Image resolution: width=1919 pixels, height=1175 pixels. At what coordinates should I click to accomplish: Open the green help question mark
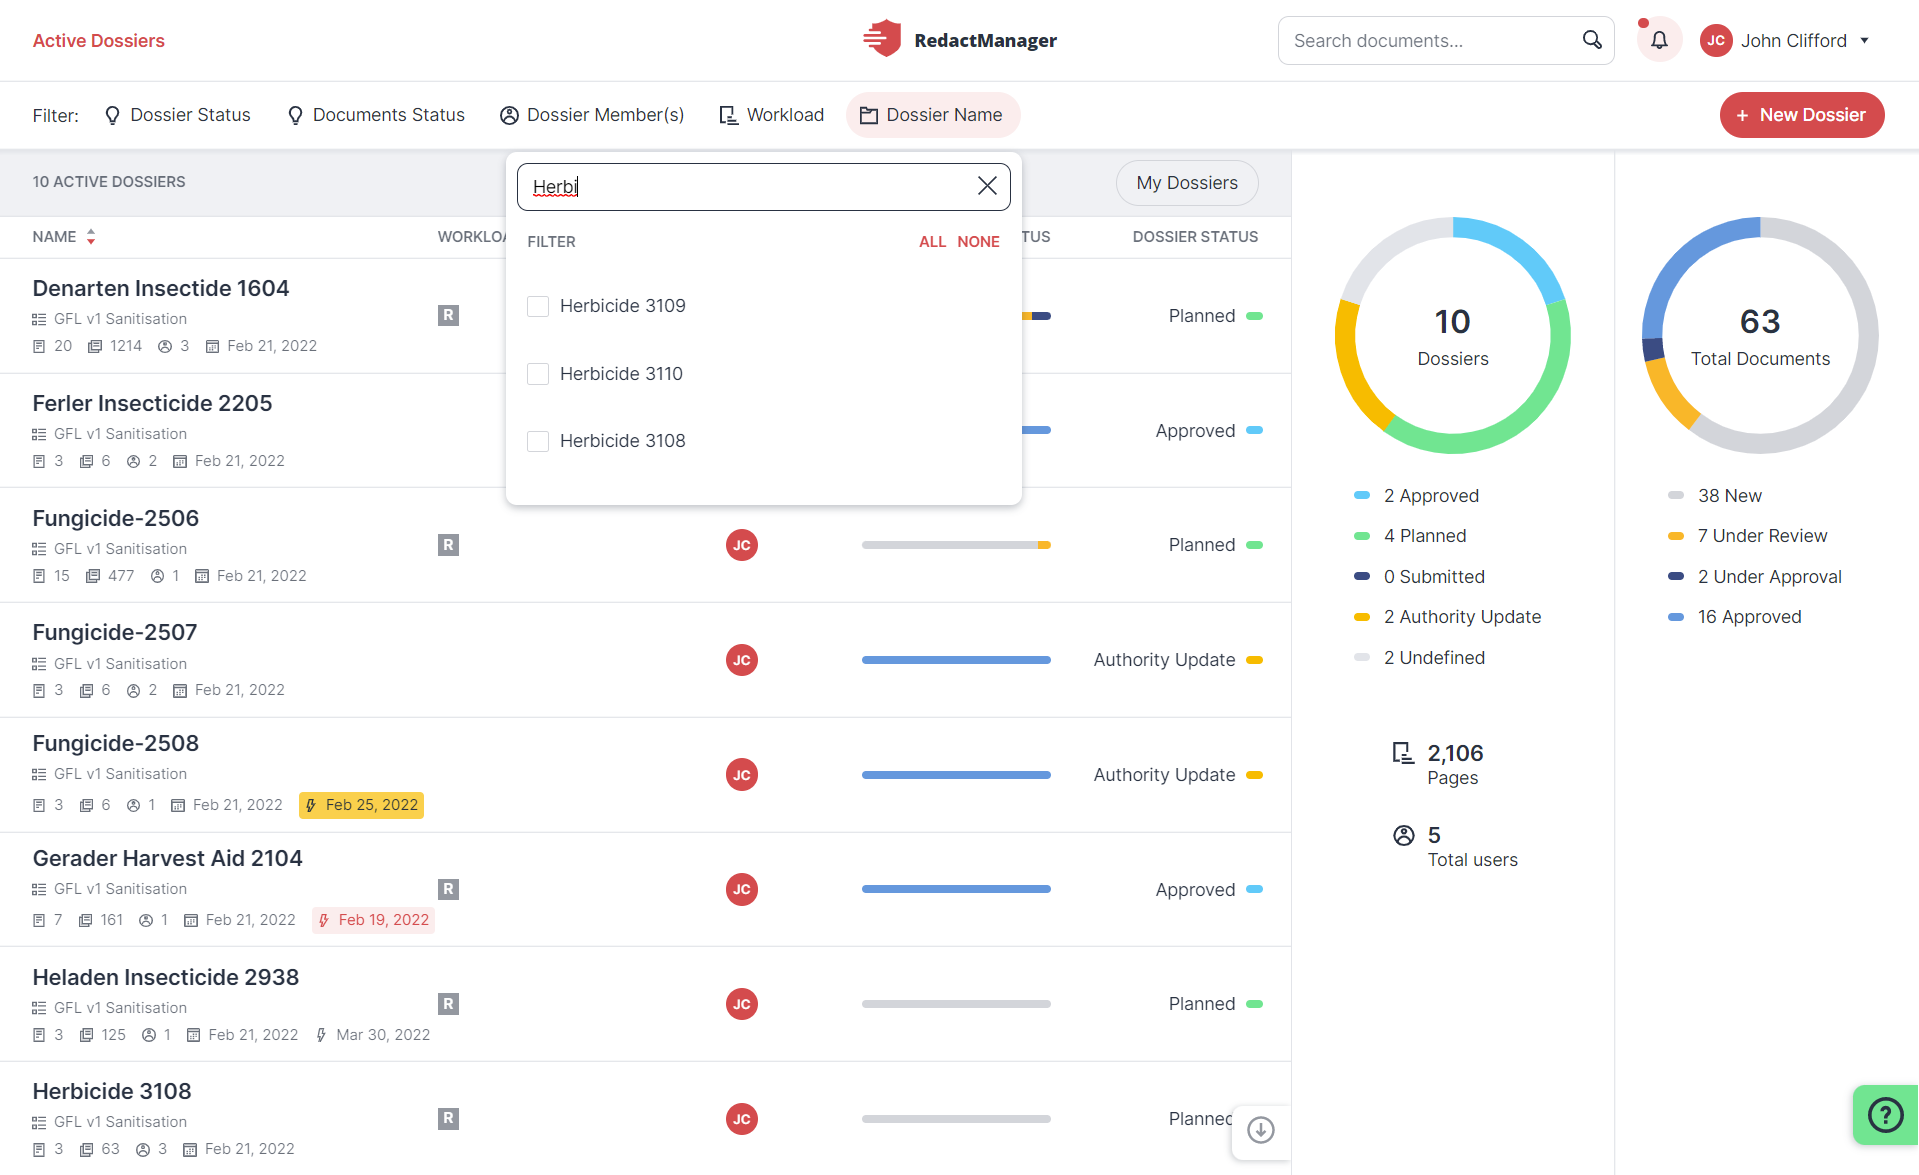[1885, 1114]
